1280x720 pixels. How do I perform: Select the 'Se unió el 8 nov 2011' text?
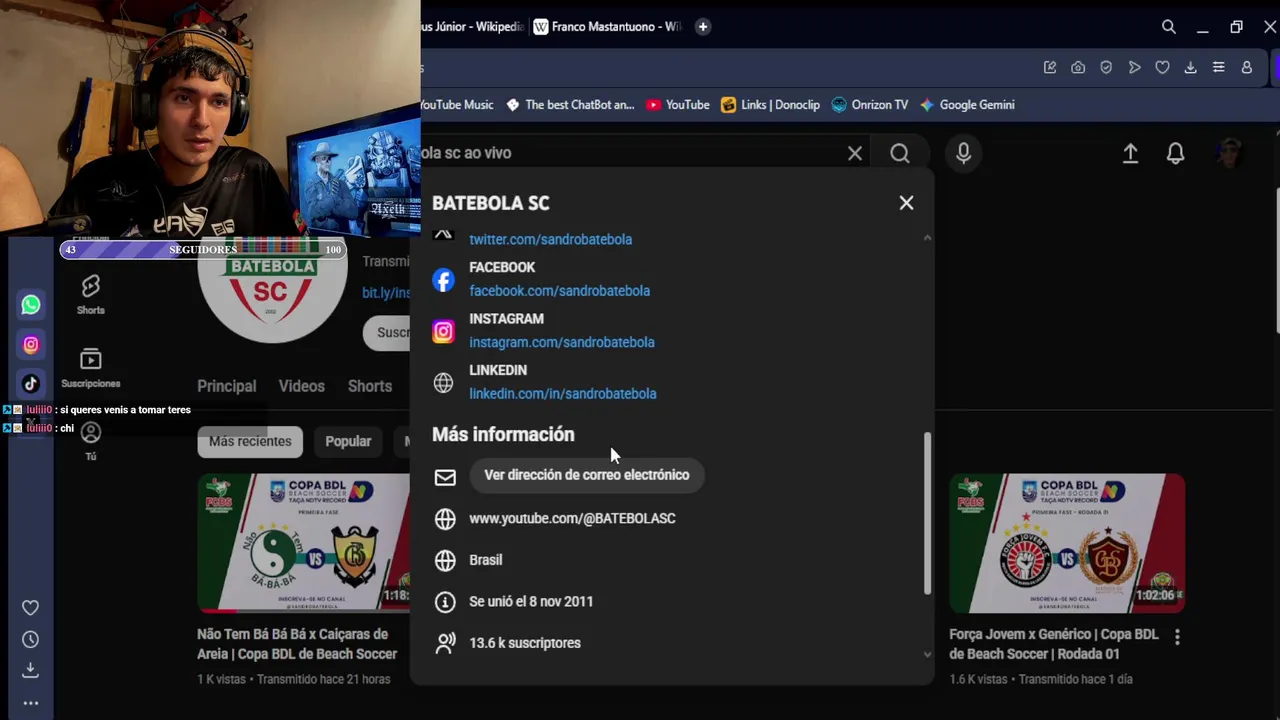[x=531, y=602]
